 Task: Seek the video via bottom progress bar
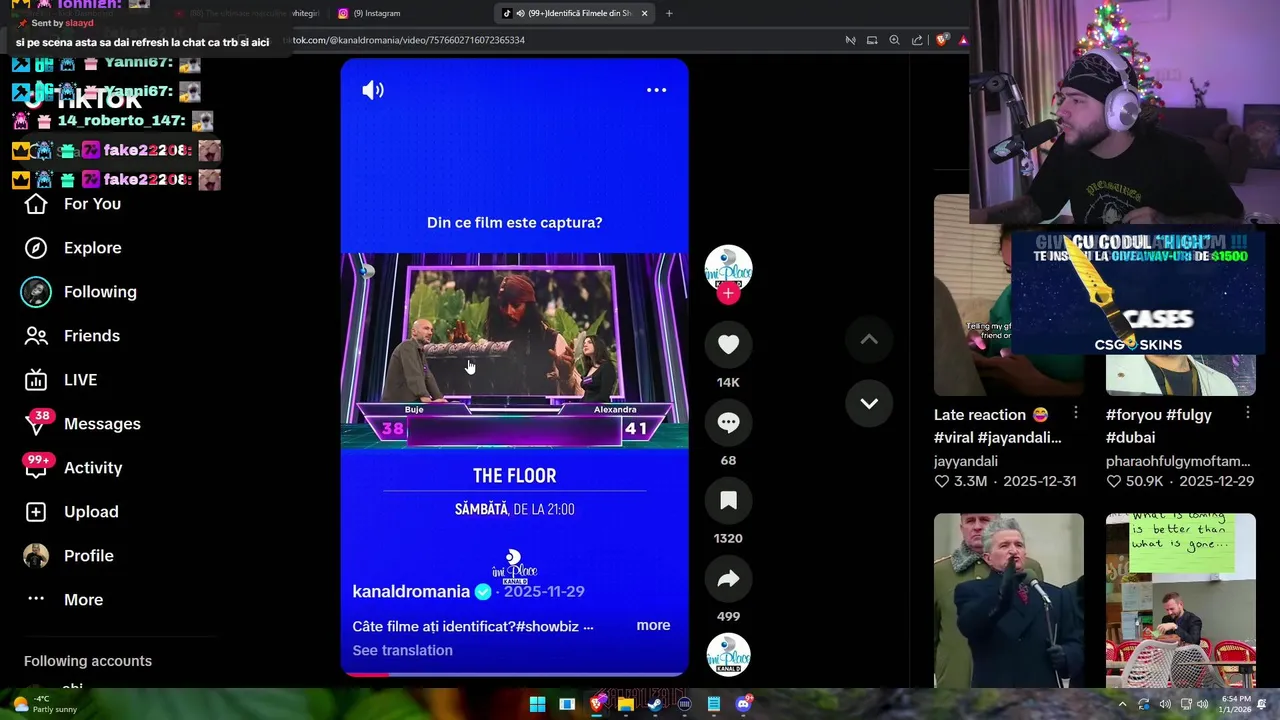coord(514,674)
